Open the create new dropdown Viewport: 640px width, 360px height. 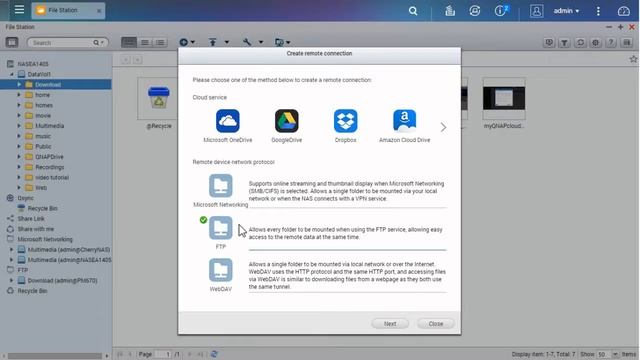[x=187, y=42]
